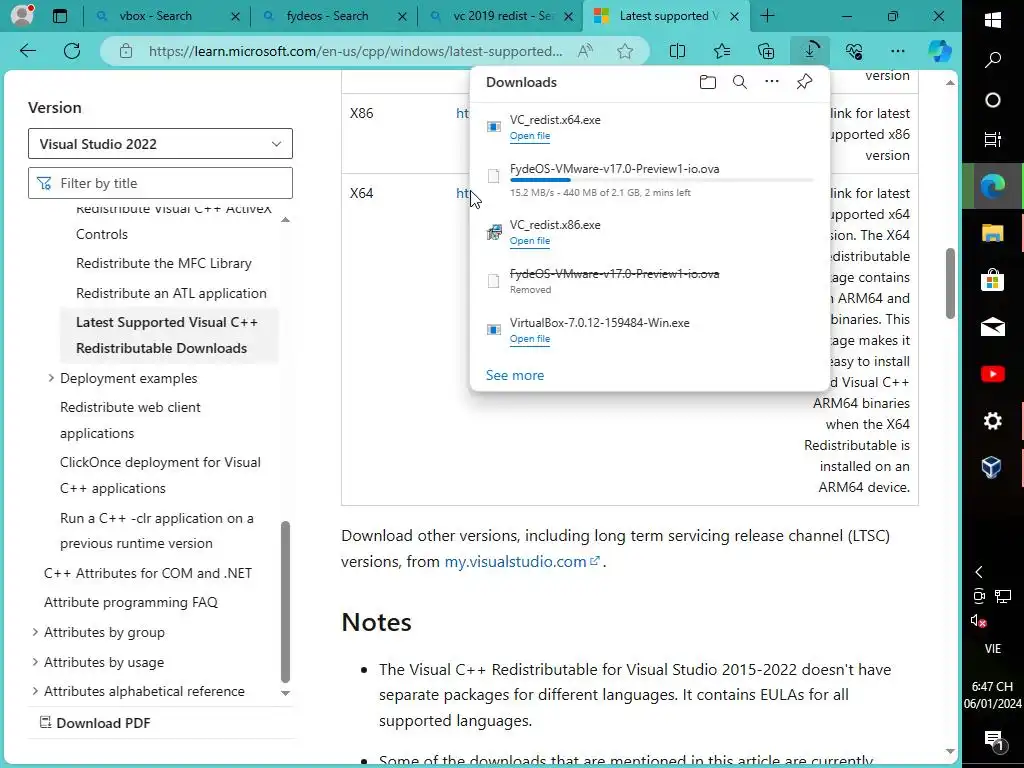Open Windows Start button

point(993,20)
